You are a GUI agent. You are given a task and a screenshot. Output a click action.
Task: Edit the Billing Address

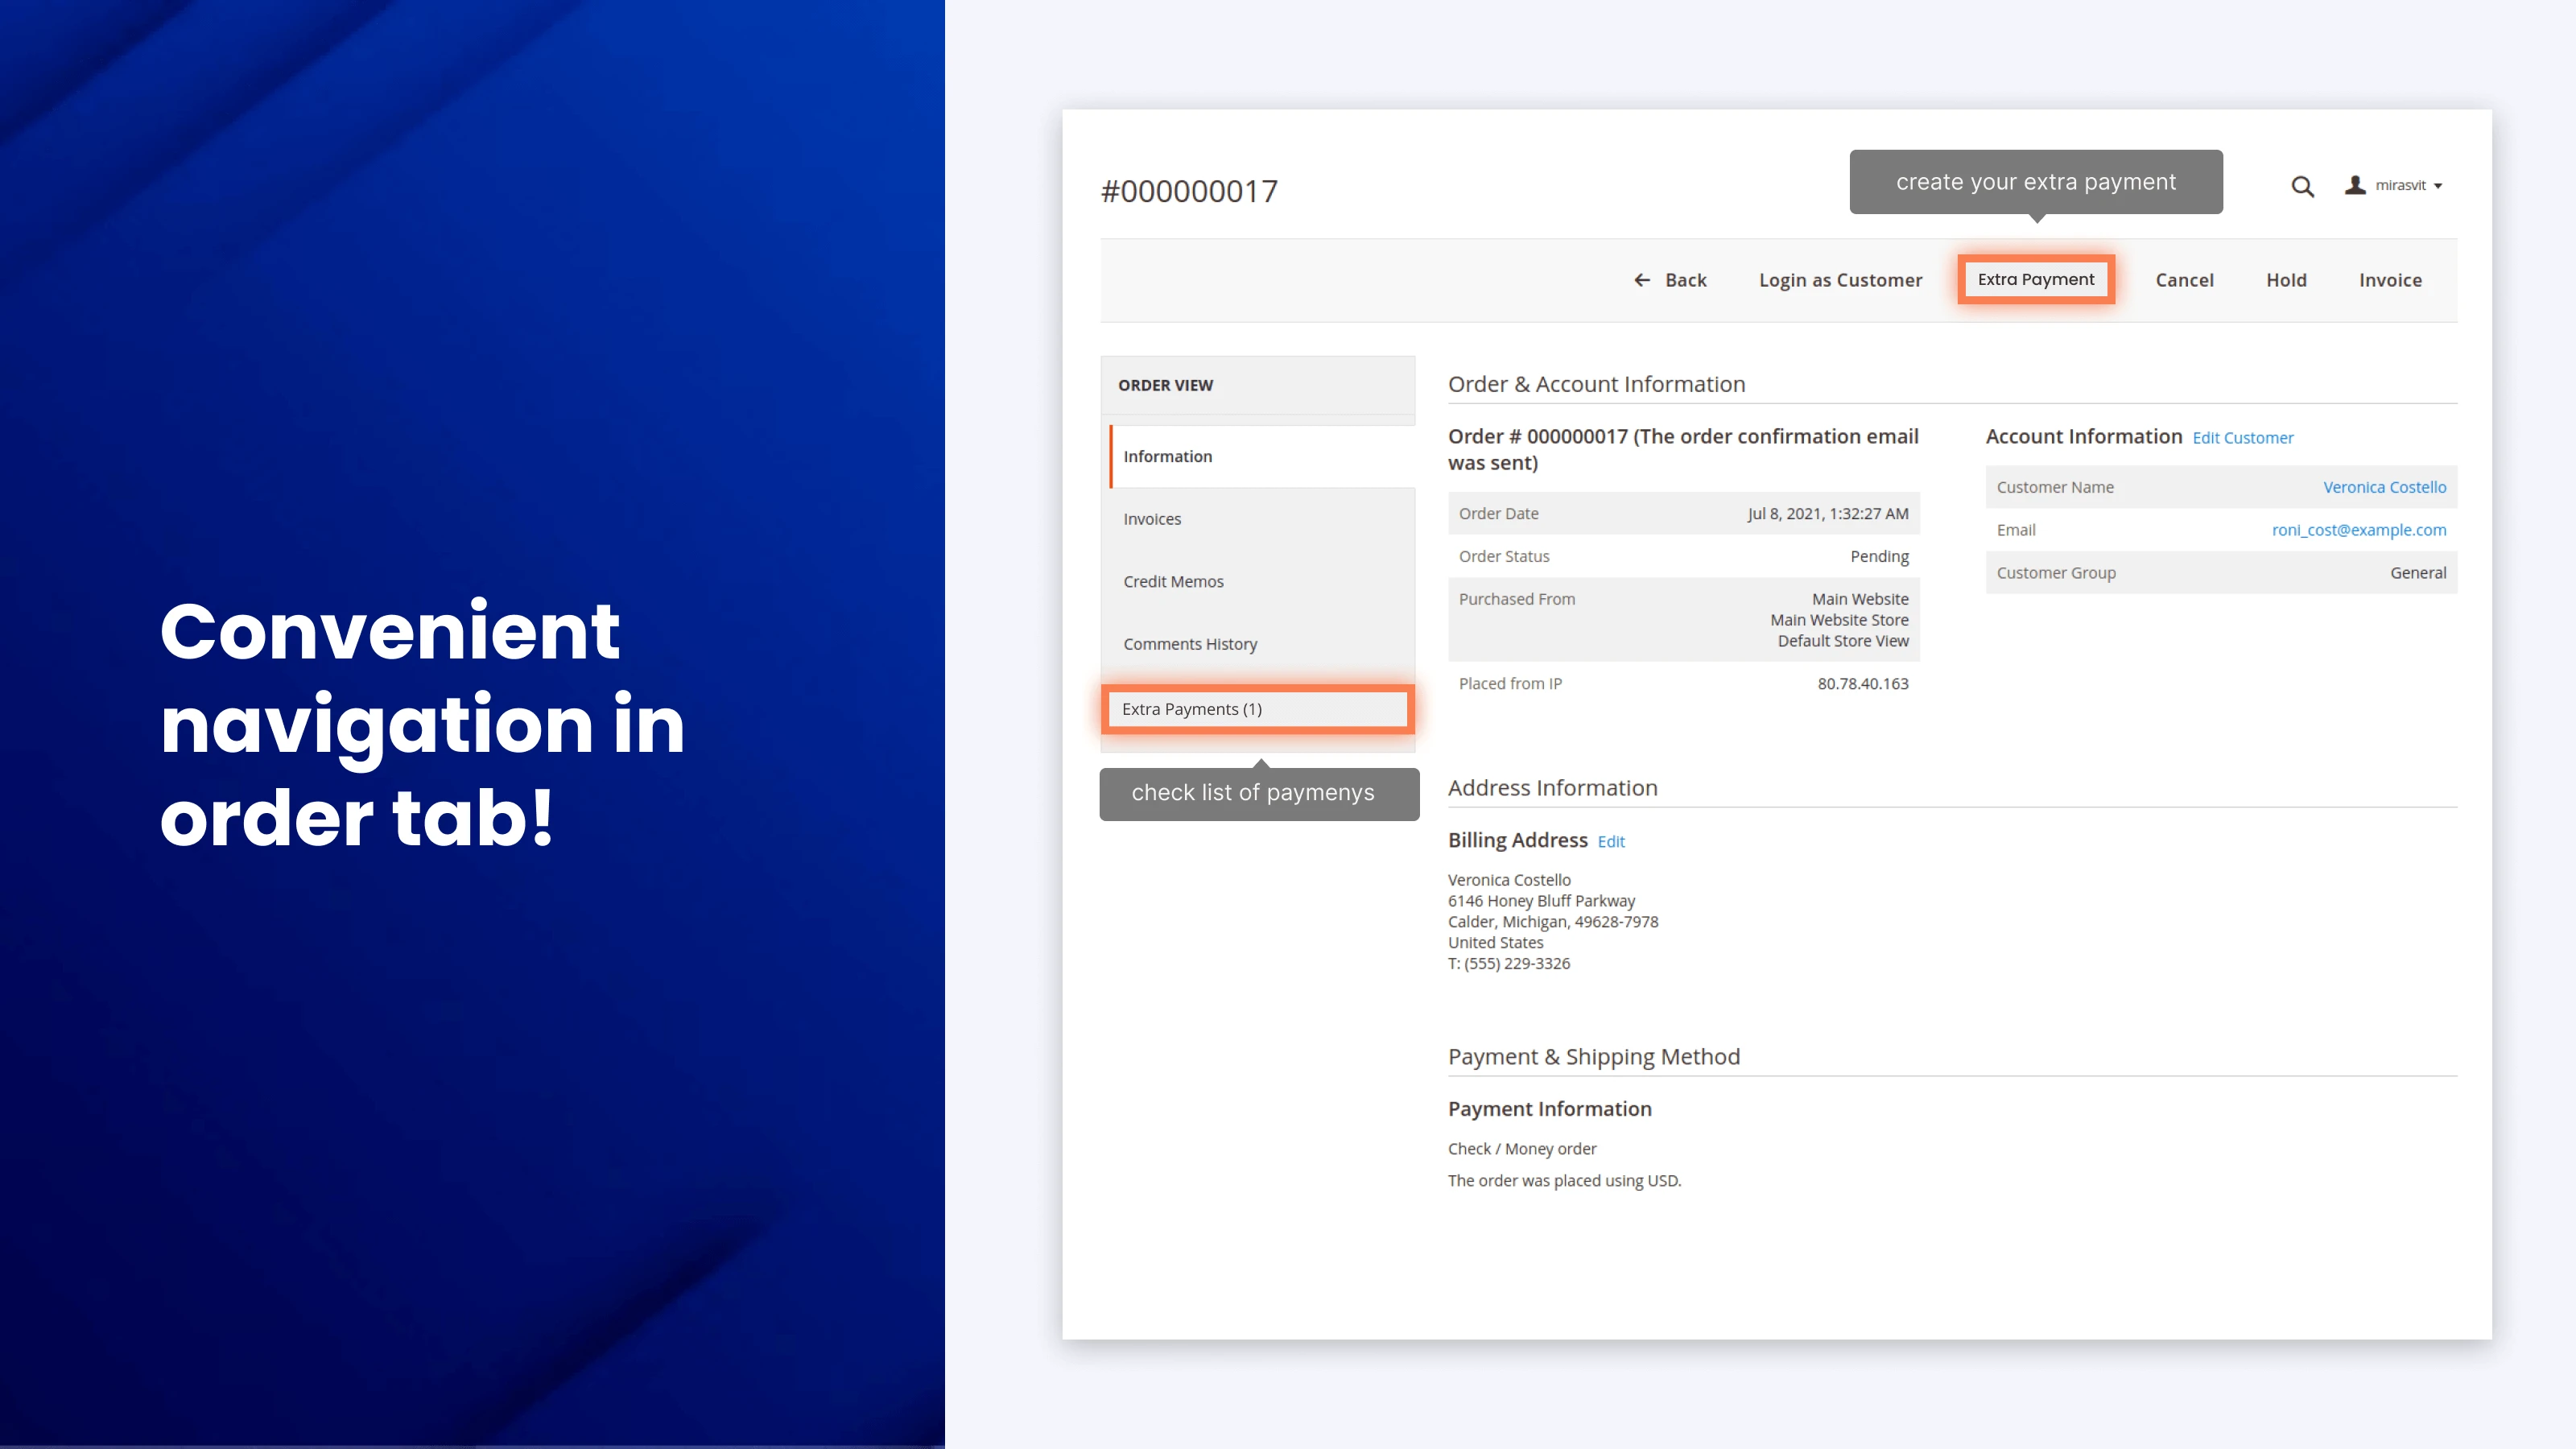click(x=1611, y=842)
